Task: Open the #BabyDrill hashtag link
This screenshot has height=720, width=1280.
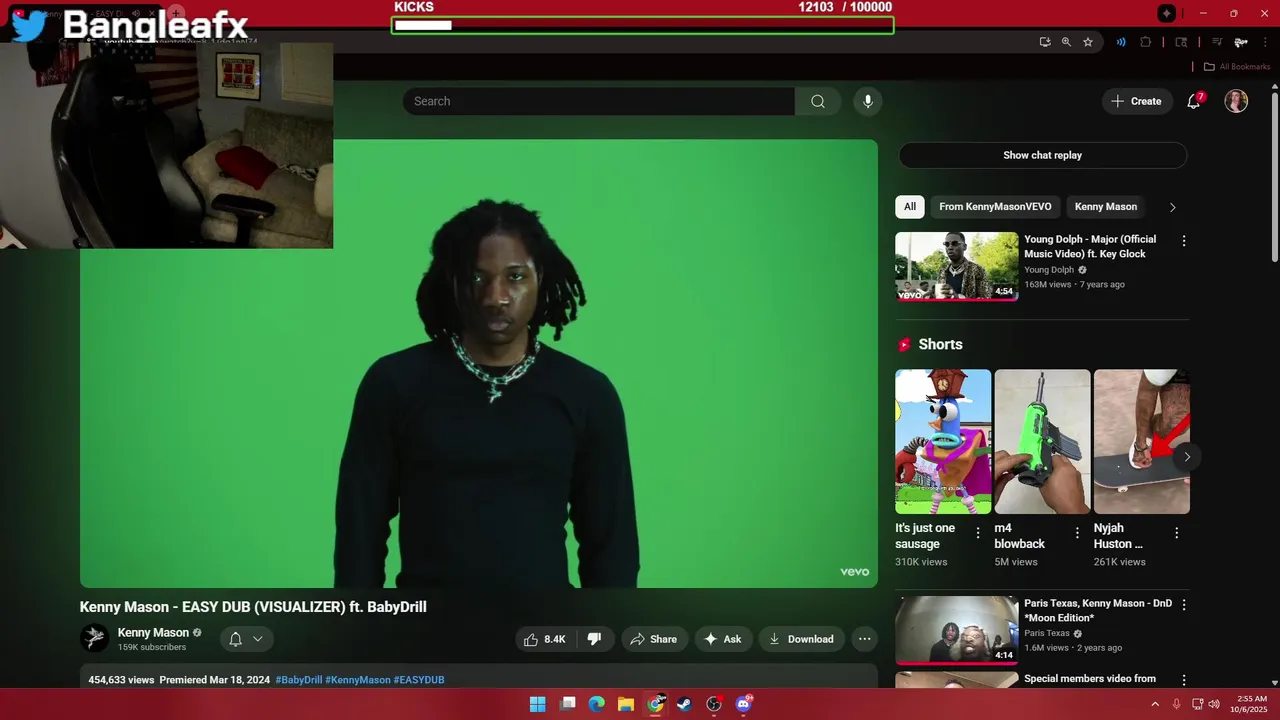Action: [299, 680]
